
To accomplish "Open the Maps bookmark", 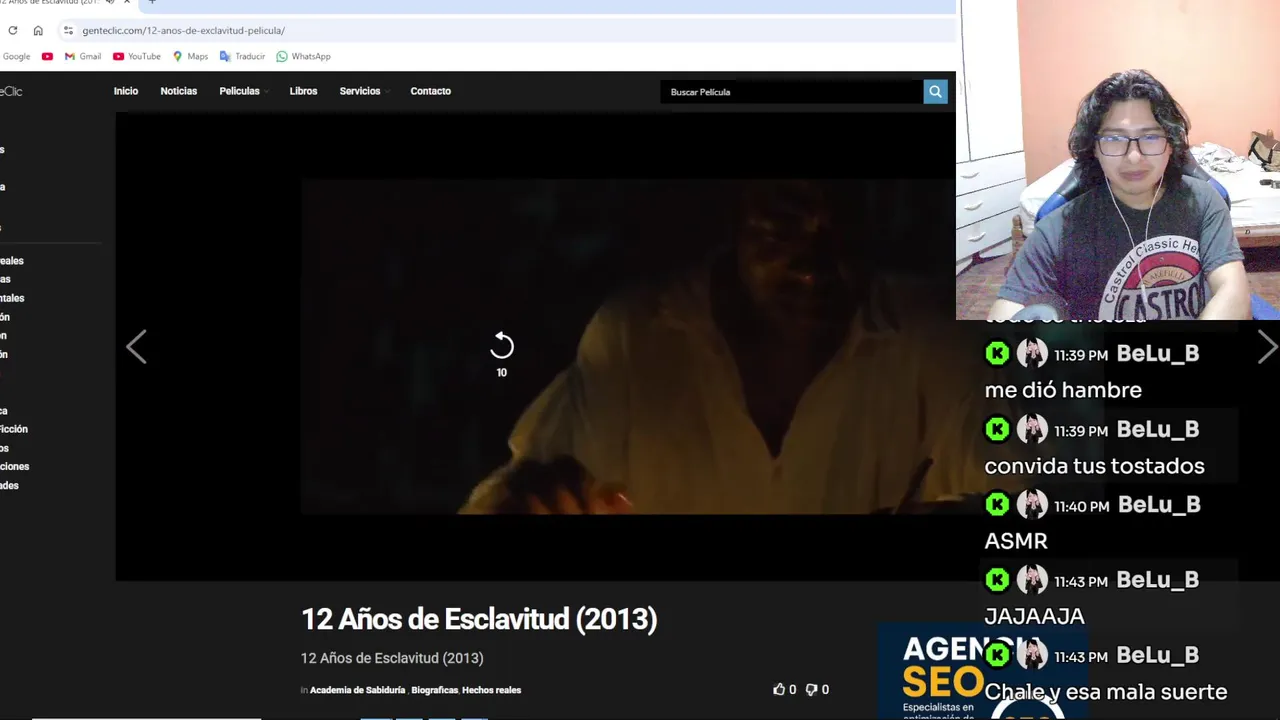I will click(x=190, y=57).
